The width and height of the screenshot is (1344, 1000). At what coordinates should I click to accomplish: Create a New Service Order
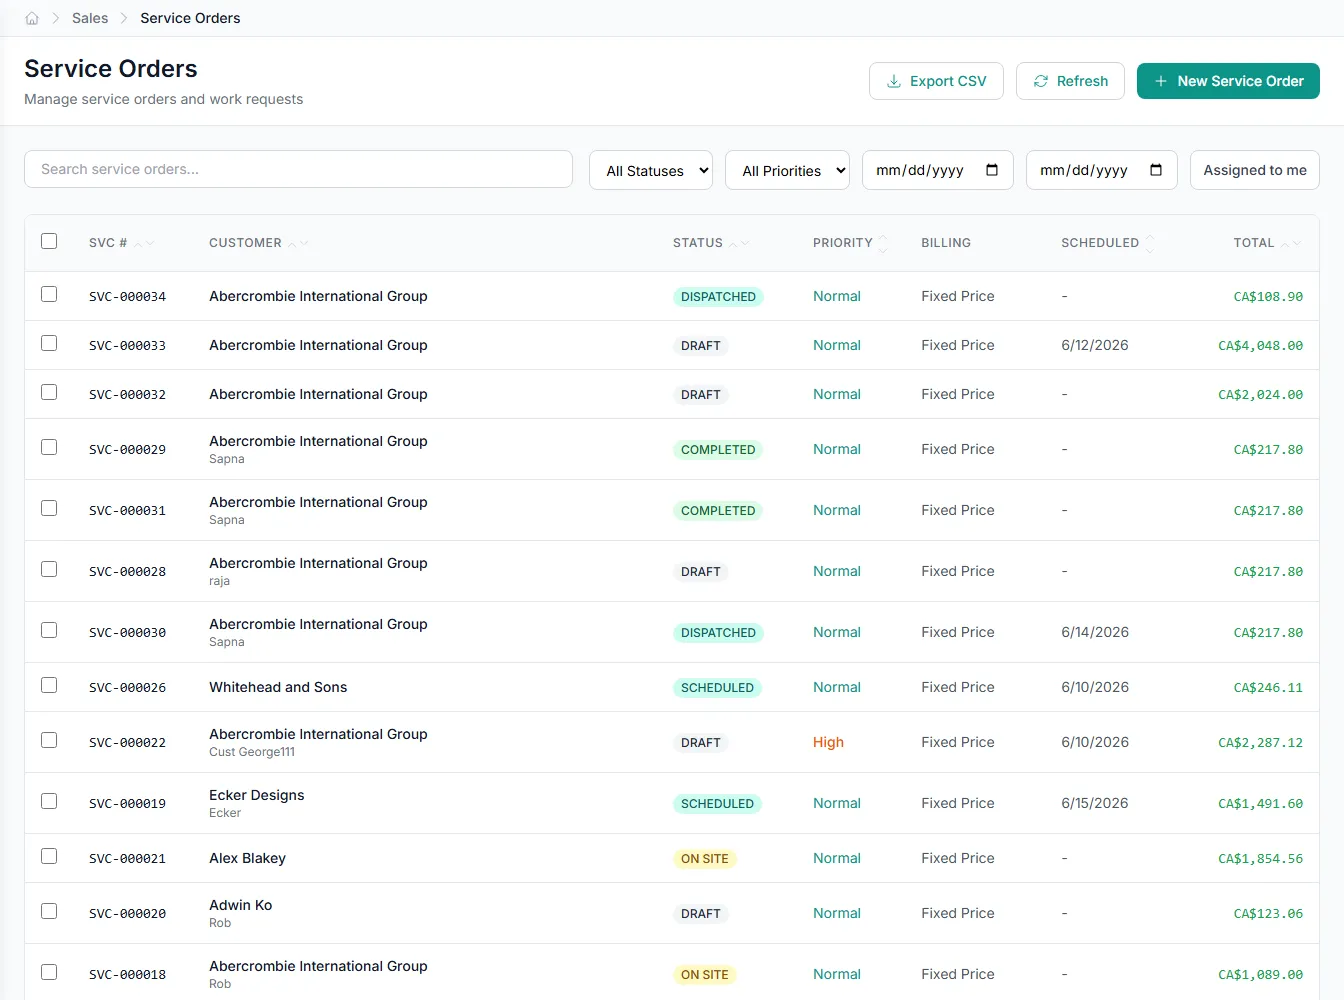(1228, 81)
